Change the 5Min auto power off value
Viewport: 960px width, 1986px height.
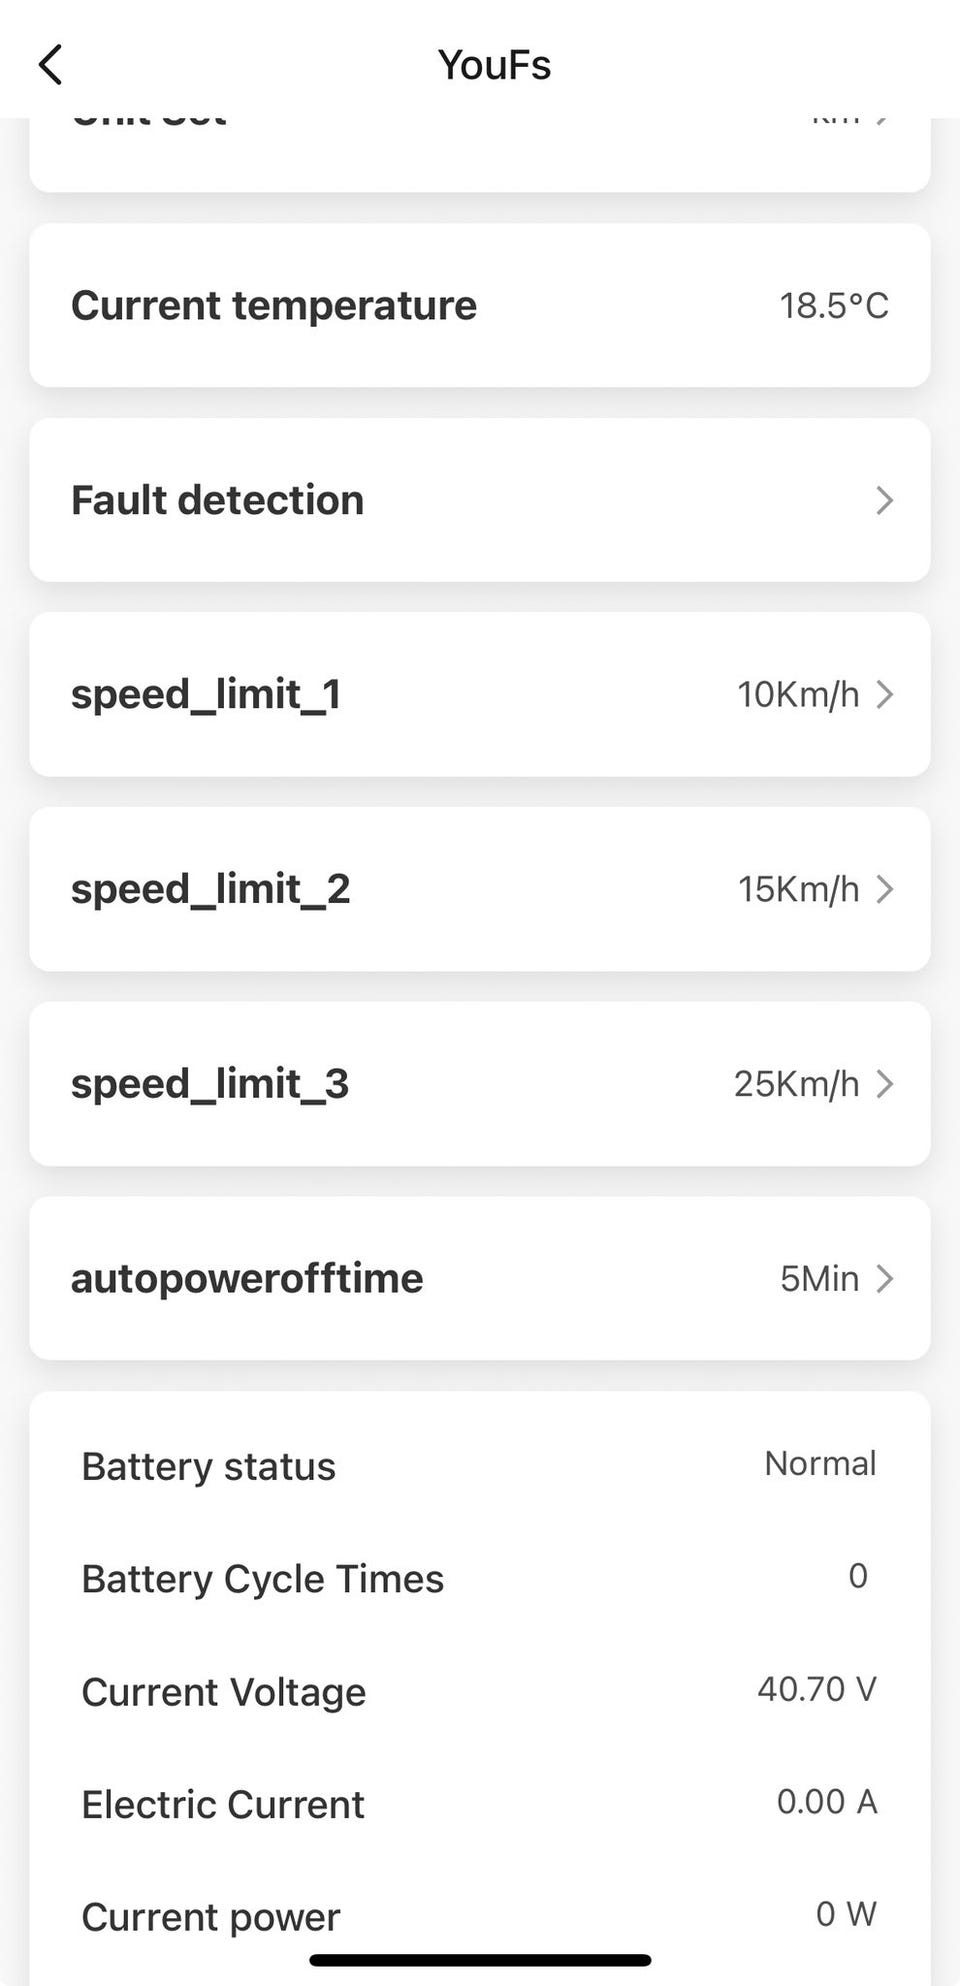pos(819,1278)
